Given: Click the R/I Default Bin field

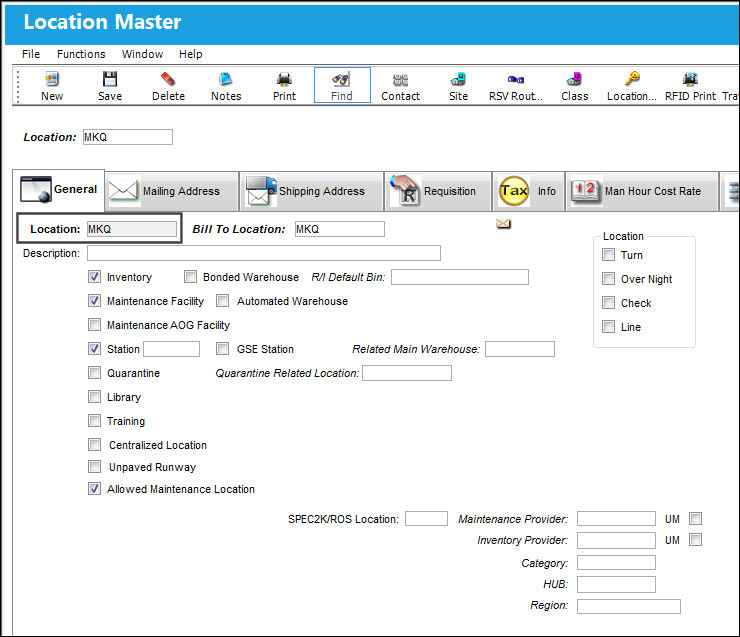Looking at the screenshot, I should point(460,277).
